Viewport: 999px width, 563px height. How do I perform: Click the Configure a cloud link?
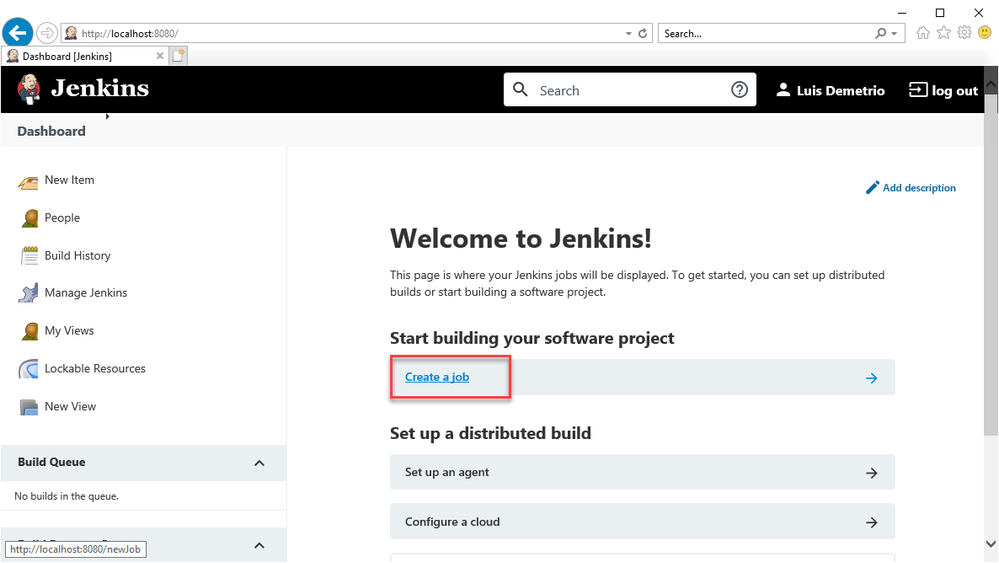point(452,522)
